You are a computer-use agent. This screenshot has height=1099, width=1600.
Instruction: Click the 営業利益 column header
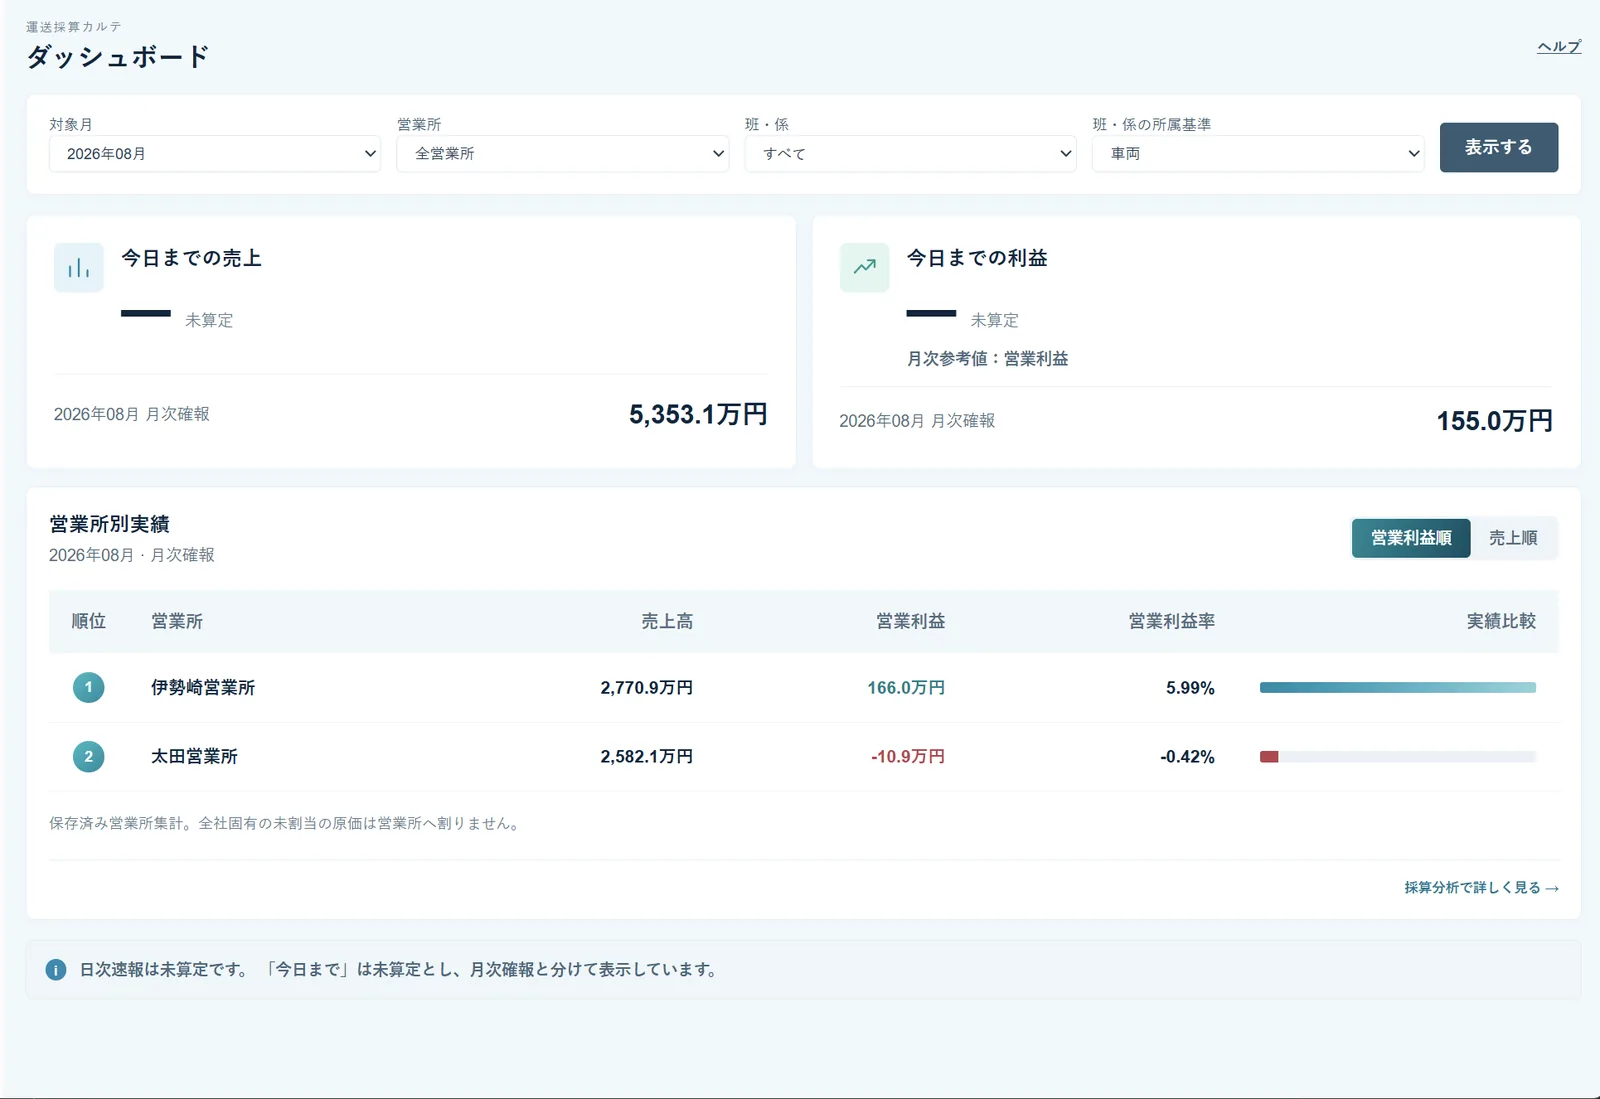tap(910, 621)
